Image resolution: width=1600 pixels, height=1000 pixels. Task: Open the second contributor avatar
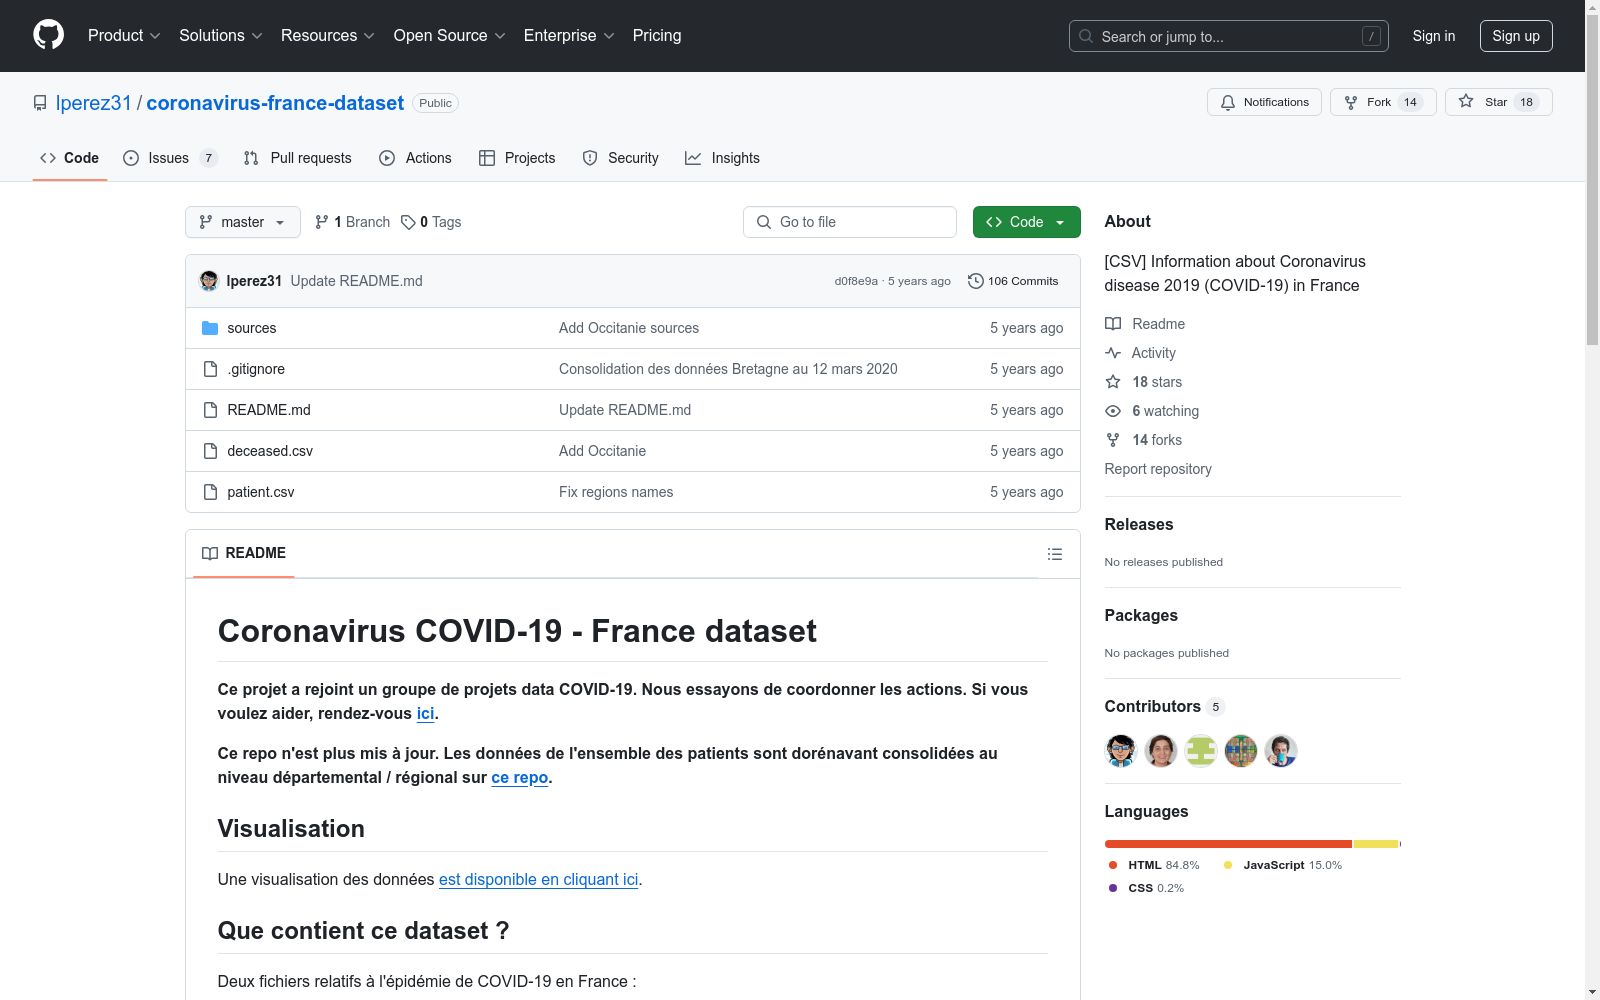click(x=1161, y=751)
